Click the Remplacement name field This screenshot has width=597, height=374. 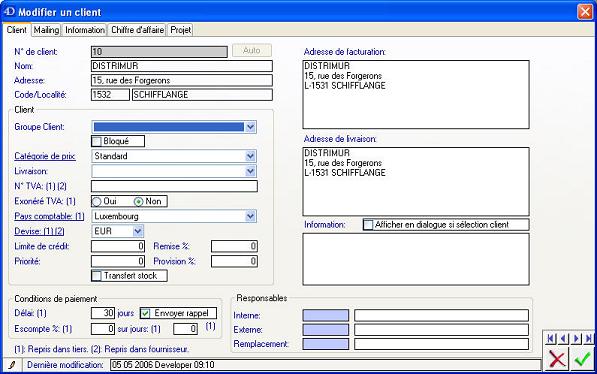pos(442,344)
